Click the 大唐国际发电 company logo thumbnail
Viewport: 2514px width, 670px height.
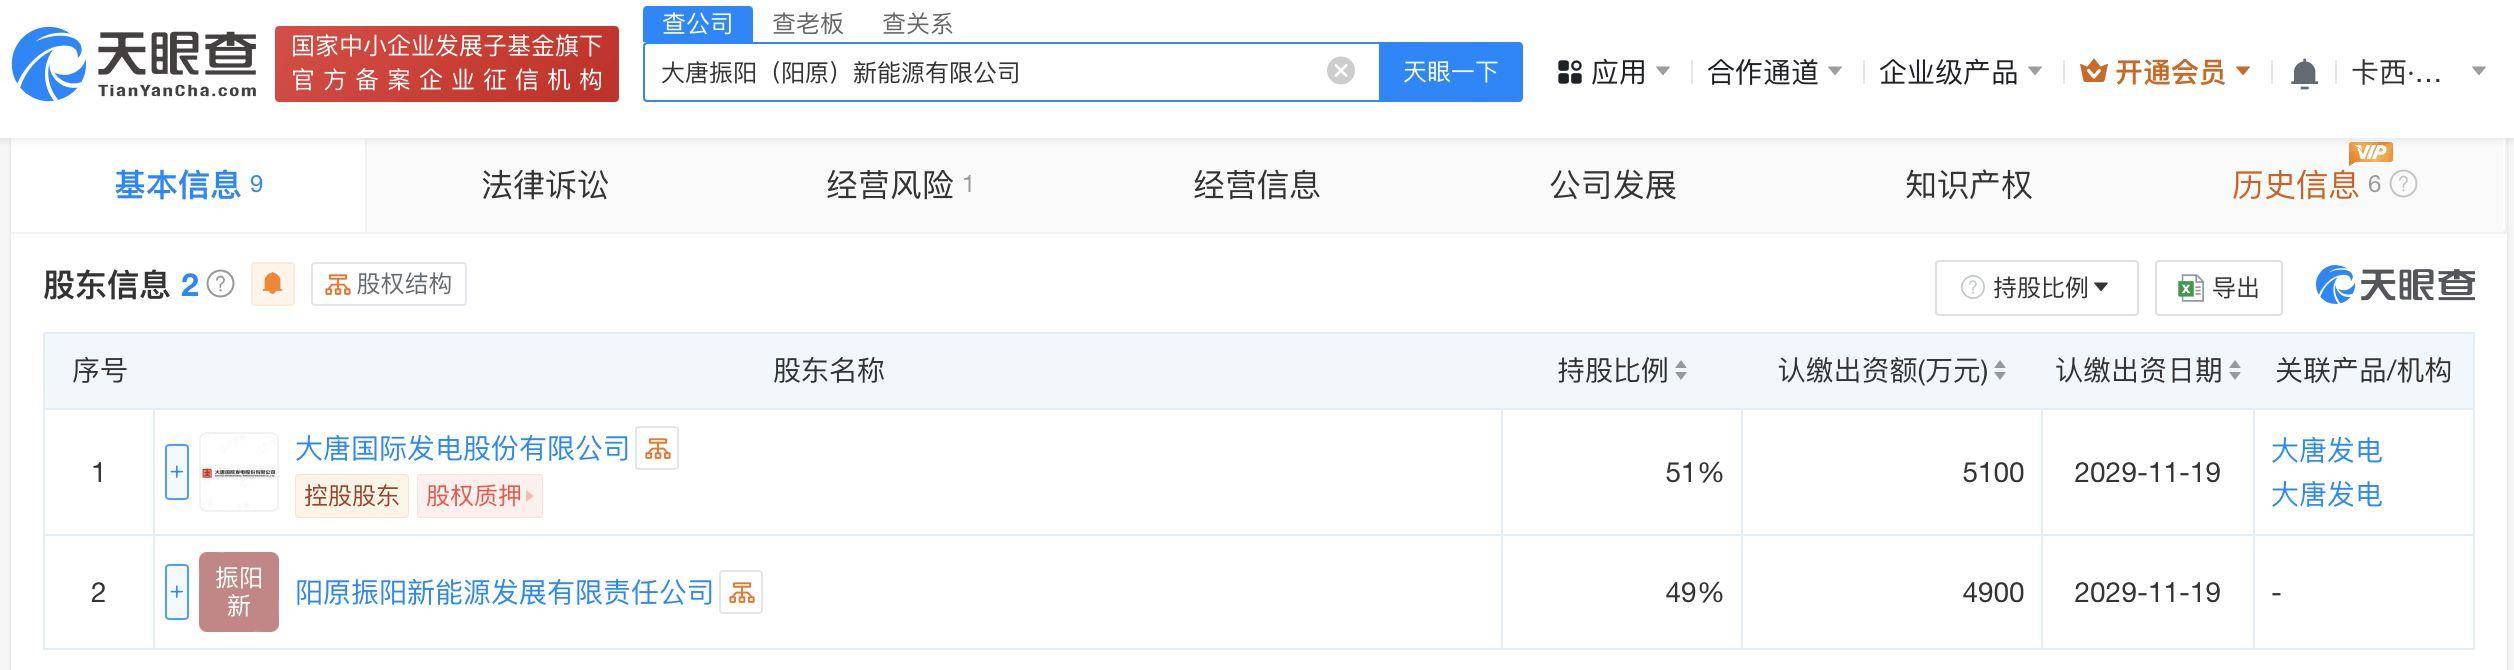[x=238, y=472]
